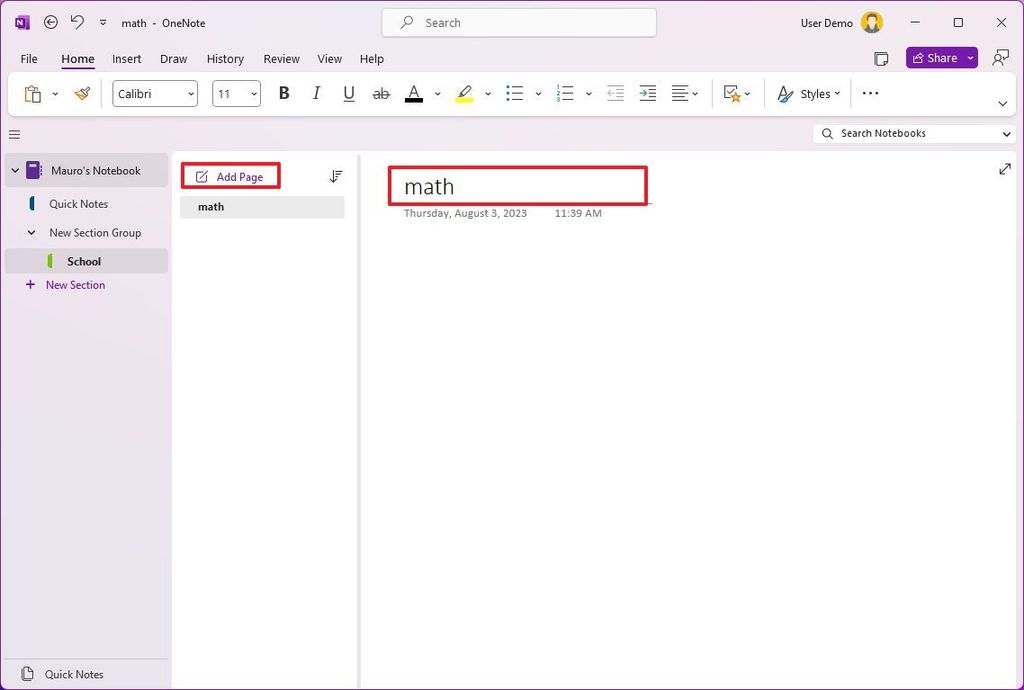Collapse the navigation pane with hamburger icon
The height and width of the screenshot is (690, 1024).
click(14, 133)
